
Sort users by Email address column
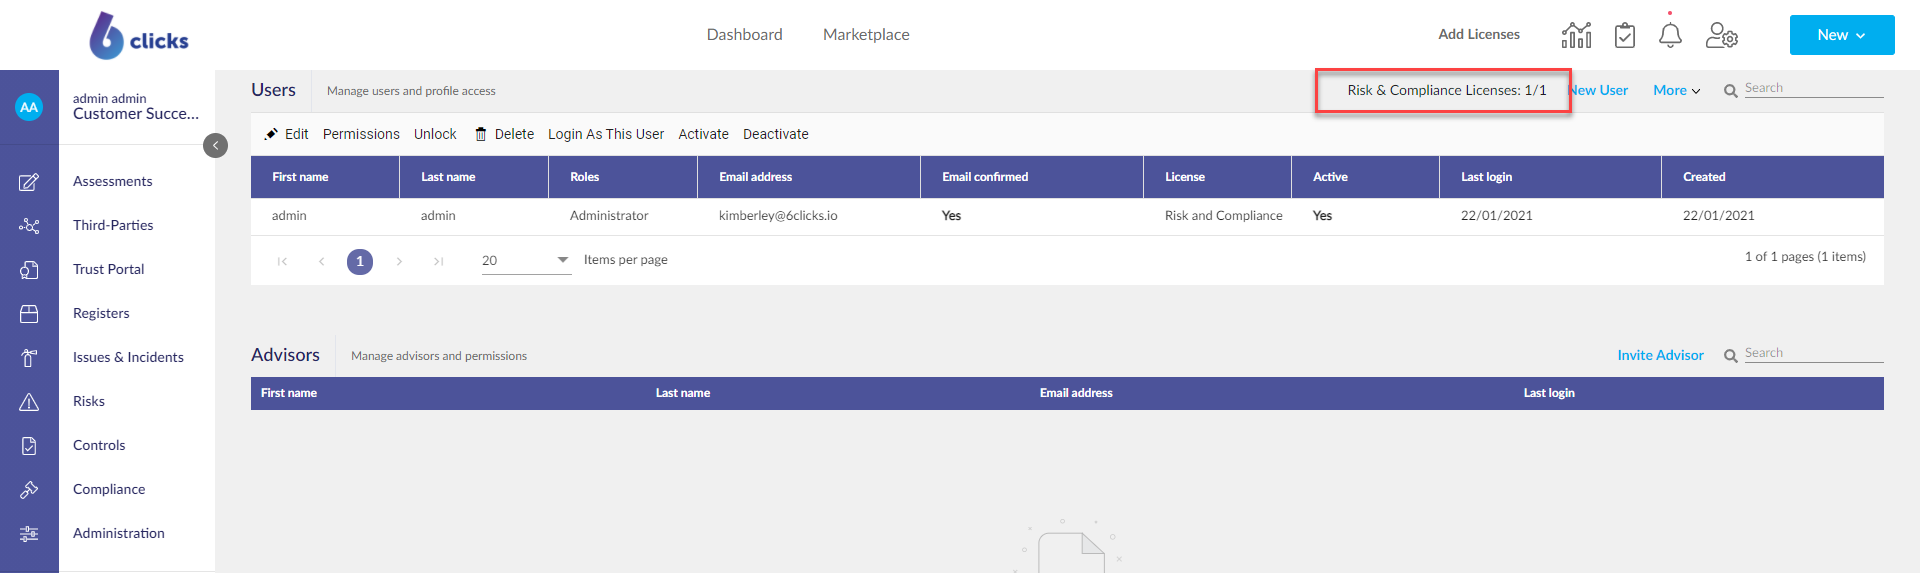tap(809, 177)
